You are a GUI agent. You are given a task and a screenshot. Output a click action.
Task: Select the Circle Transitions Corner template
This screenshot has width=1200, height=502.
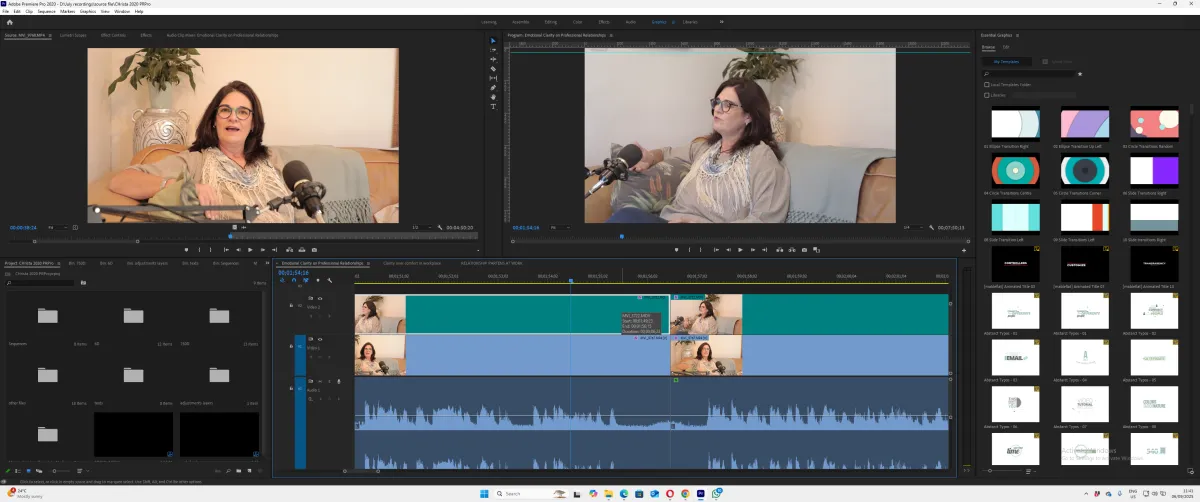click(x=1085, y=171)
